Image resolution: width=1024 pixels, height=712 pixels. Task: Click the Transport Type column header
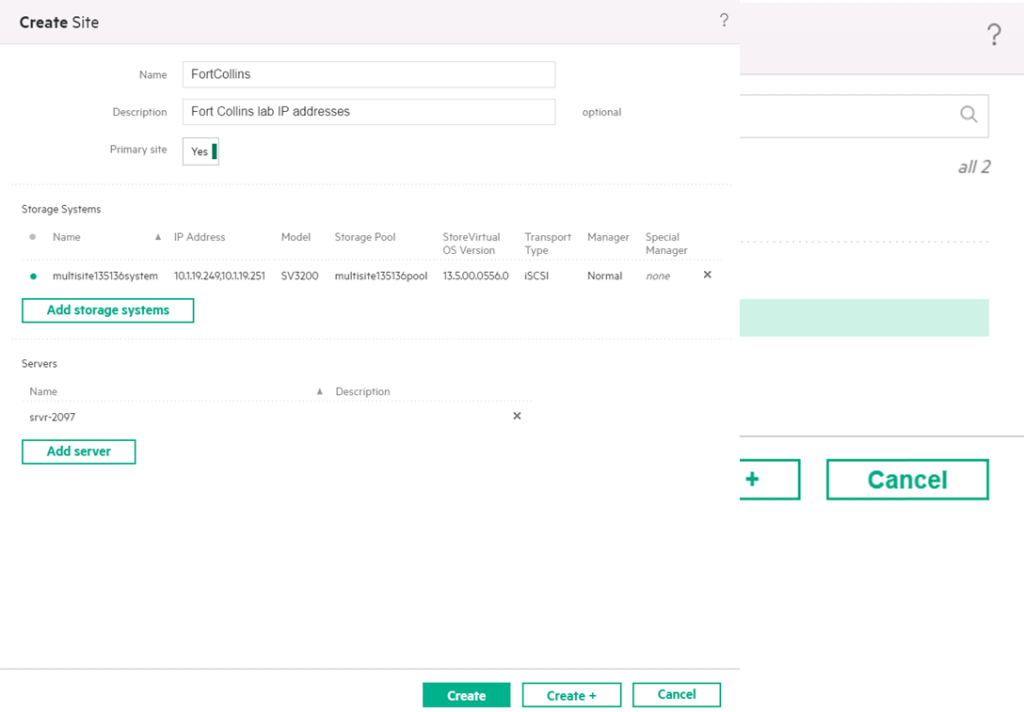pyautogui.click(x=547, y=244)
